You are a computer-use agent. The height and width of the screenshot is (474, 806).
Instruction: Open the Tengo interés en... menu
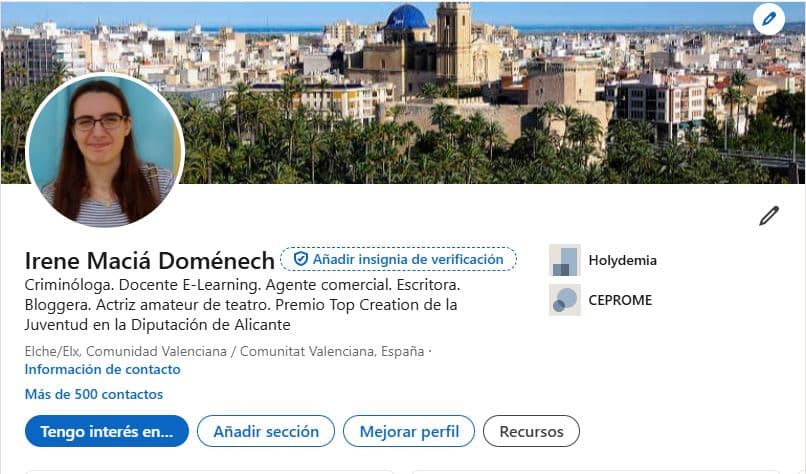click(x=107, y=431)
